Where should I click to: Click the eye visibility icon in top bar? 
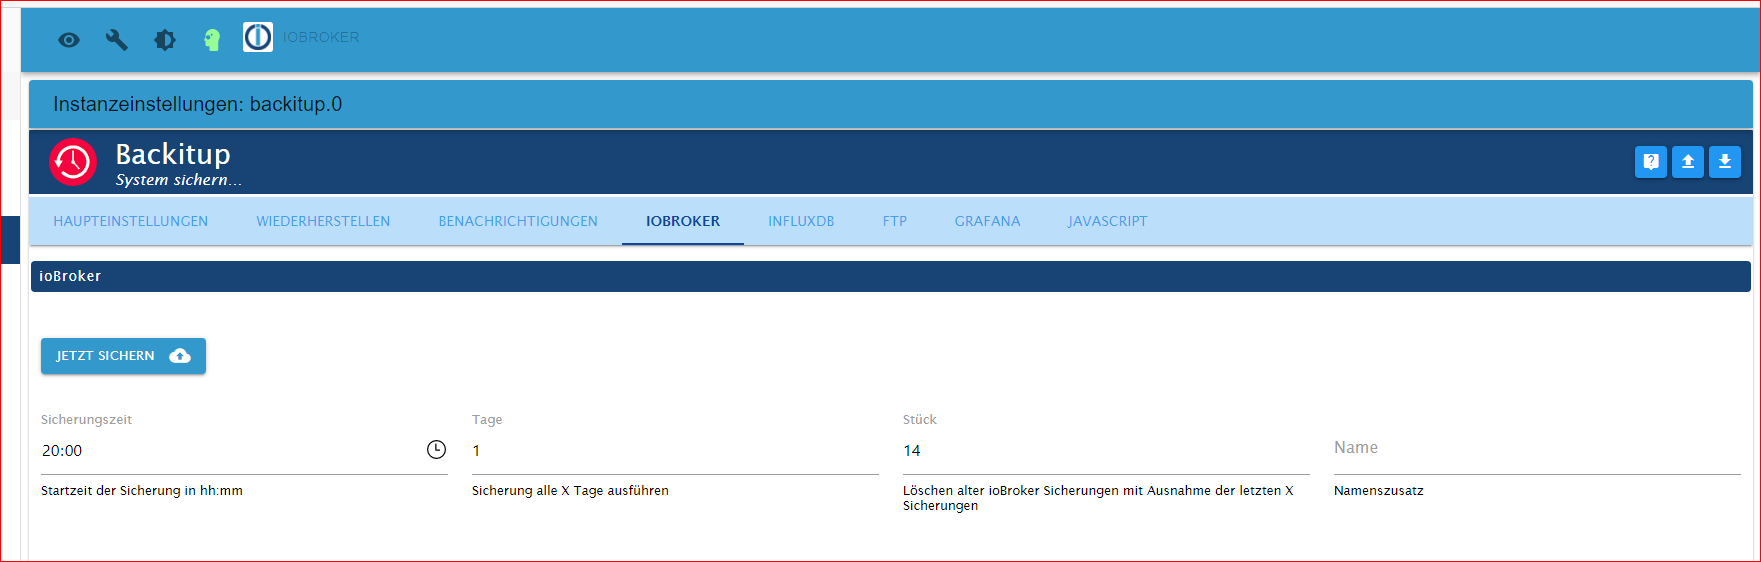pyautogui.click(x=69, y=40)
